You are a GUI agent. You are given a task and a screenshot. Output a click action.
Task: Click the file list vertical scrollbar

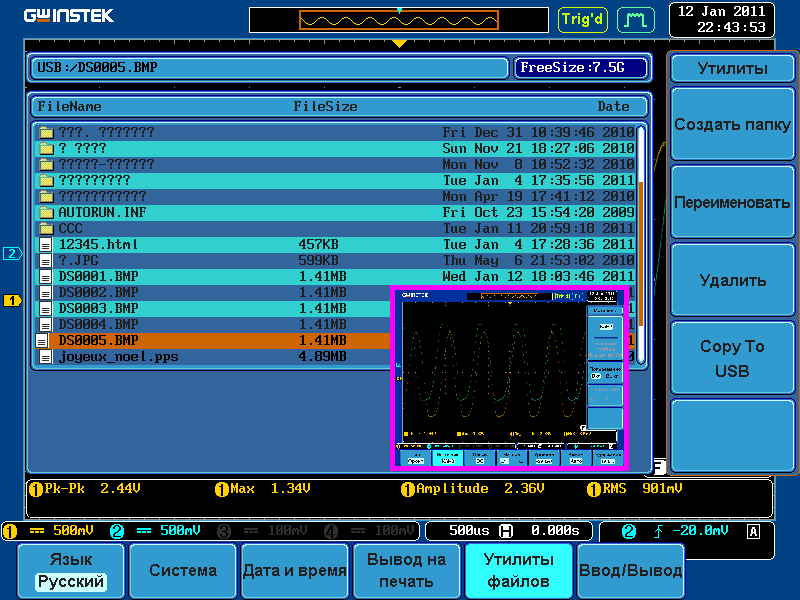point(641,200)
